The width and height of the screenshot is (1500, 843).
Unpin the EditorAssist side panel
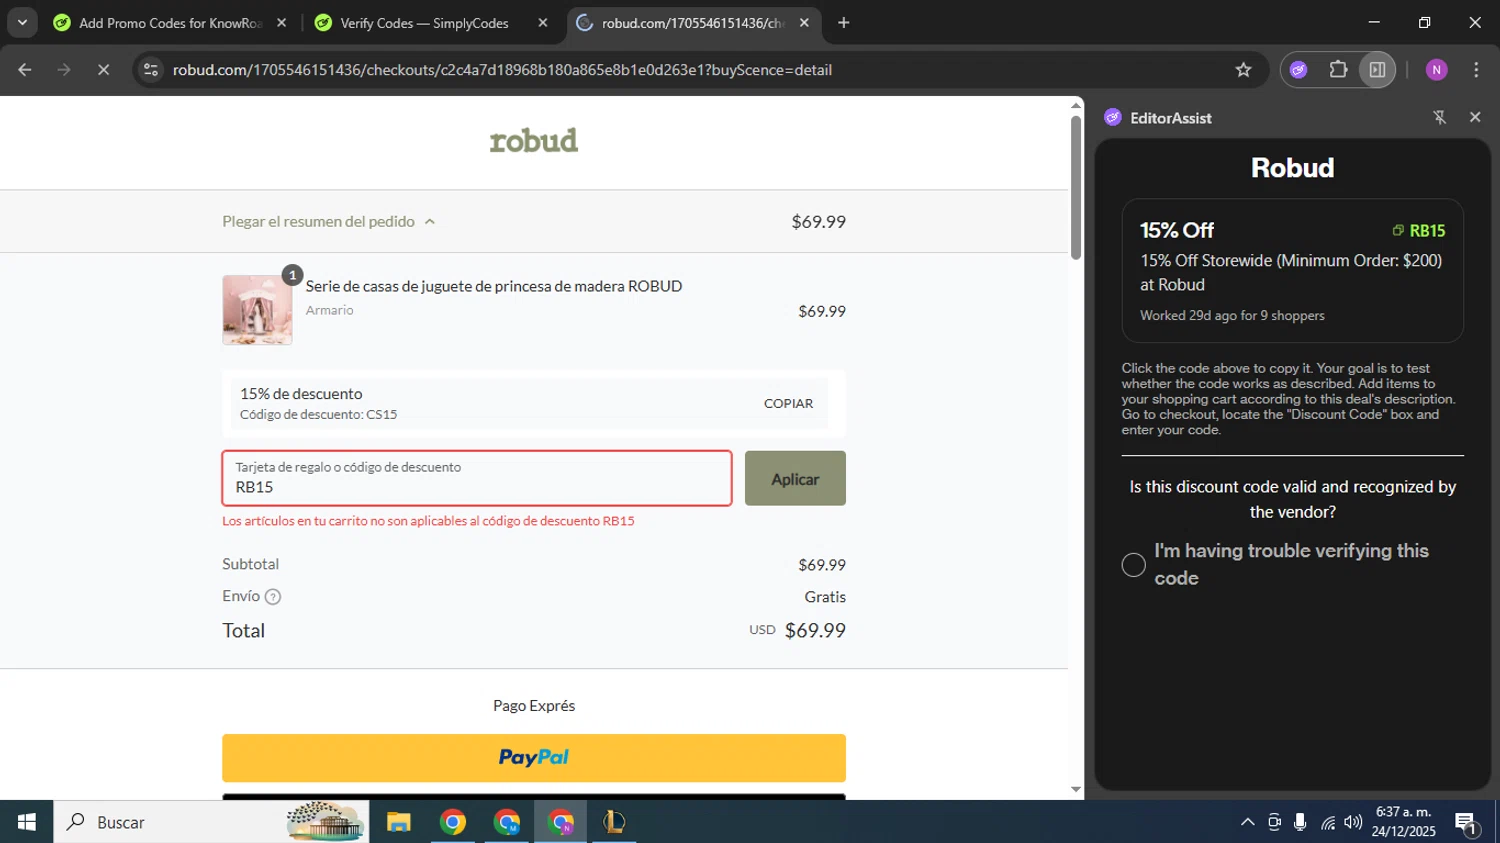[1440, 118]
